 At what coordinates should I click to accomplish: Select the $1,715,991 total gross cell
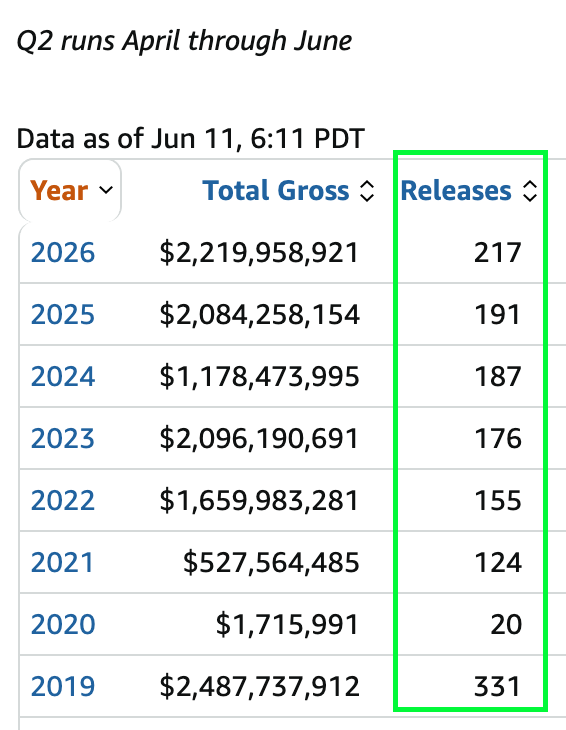coord(287,625)
